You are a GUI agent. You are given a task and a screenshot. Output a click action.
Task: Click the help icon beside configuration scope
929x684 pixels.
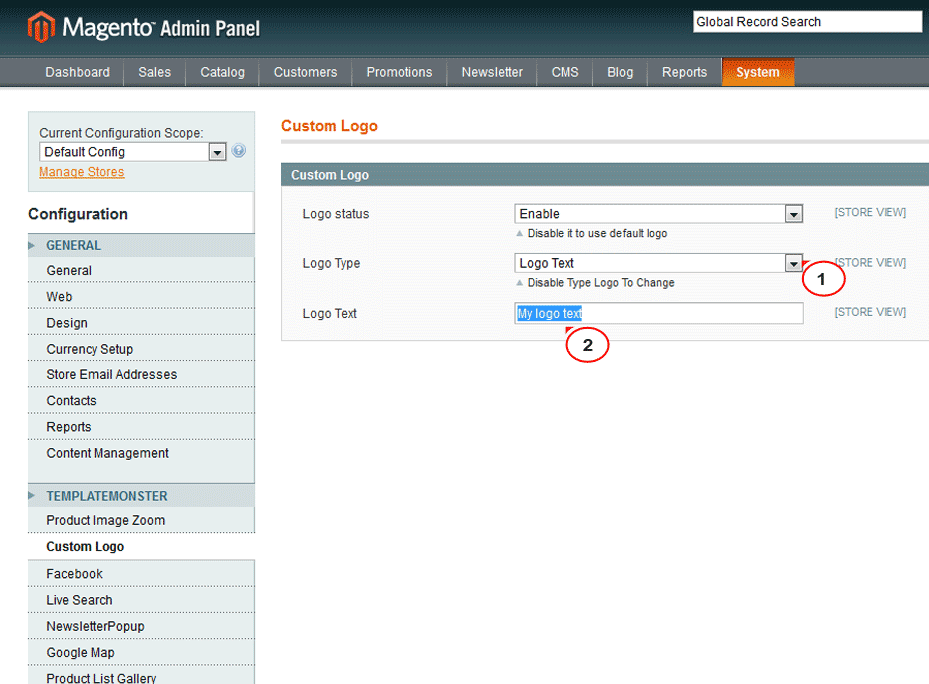pos(238,152)
